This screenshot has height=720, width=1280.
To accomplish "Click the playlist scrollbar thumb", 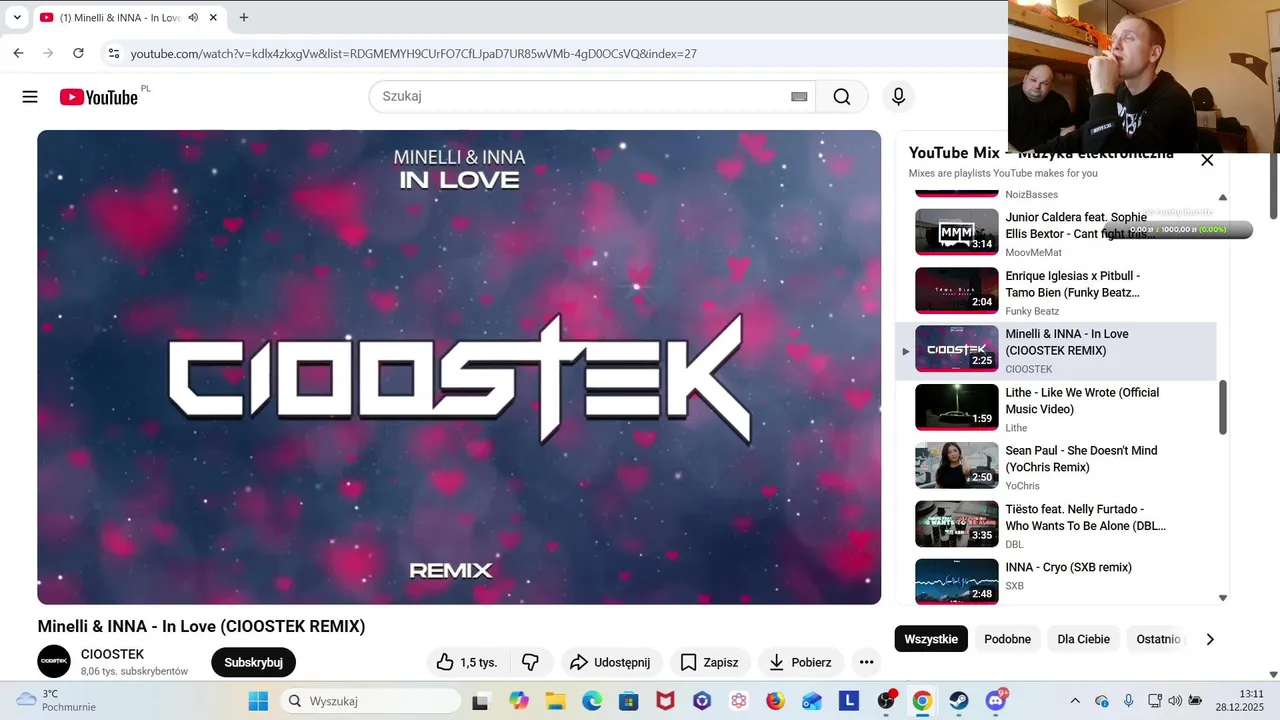I will pyautogui.click(x=1222, y=406).
